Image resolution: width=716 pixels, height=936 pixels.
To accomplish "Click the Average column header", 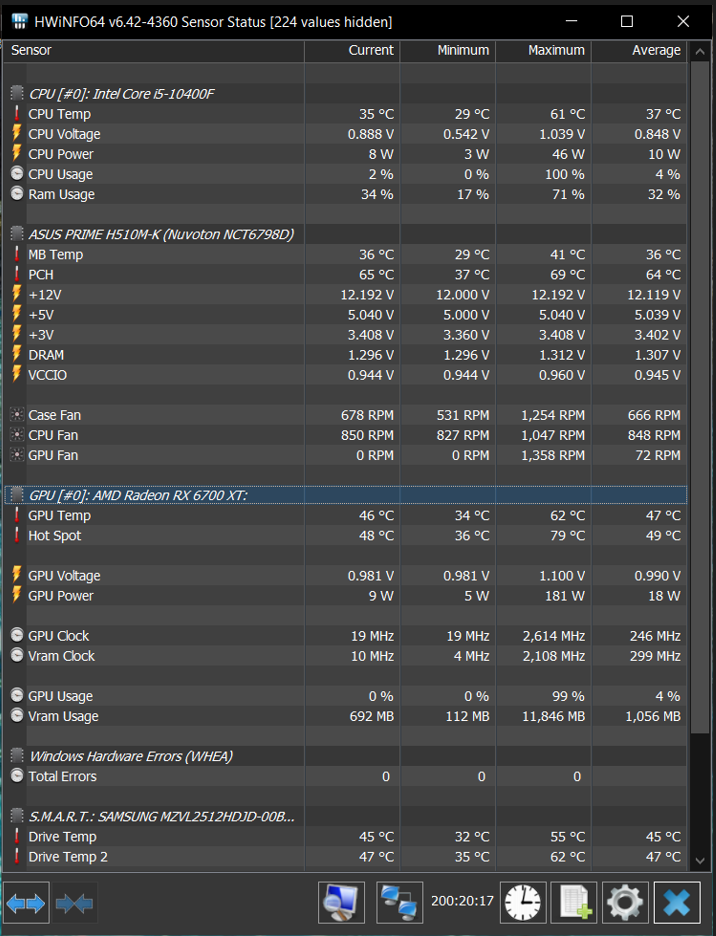I will (639, 50).
